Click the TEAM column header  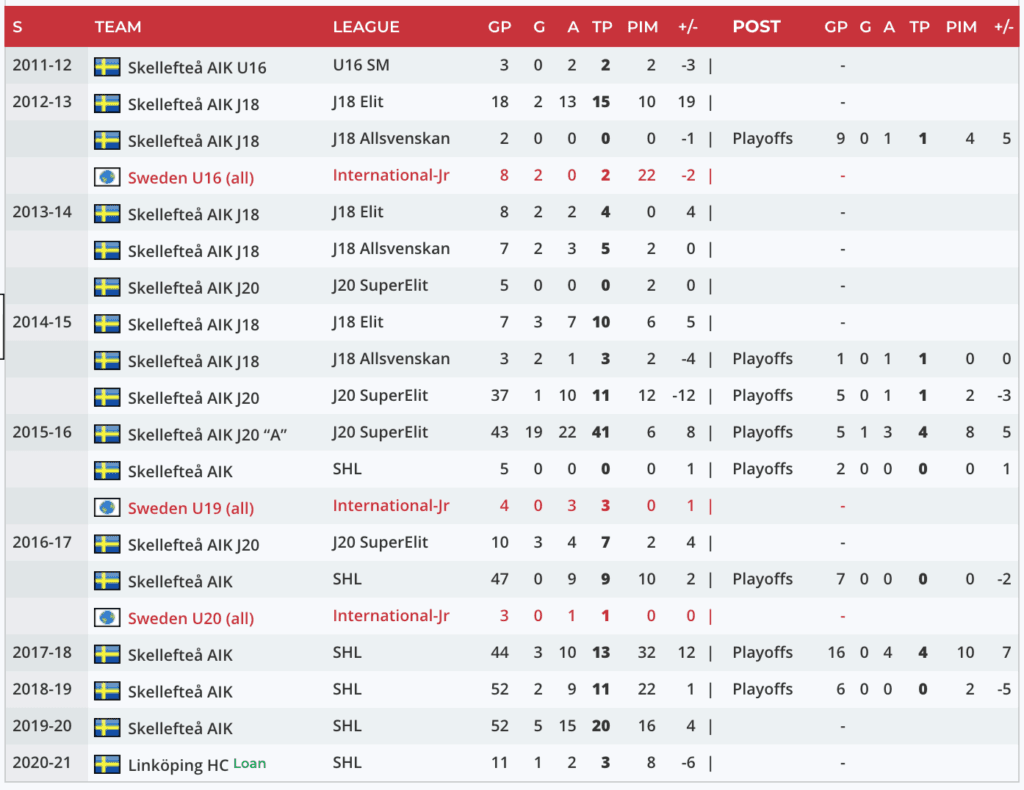(x=118, y=27)
